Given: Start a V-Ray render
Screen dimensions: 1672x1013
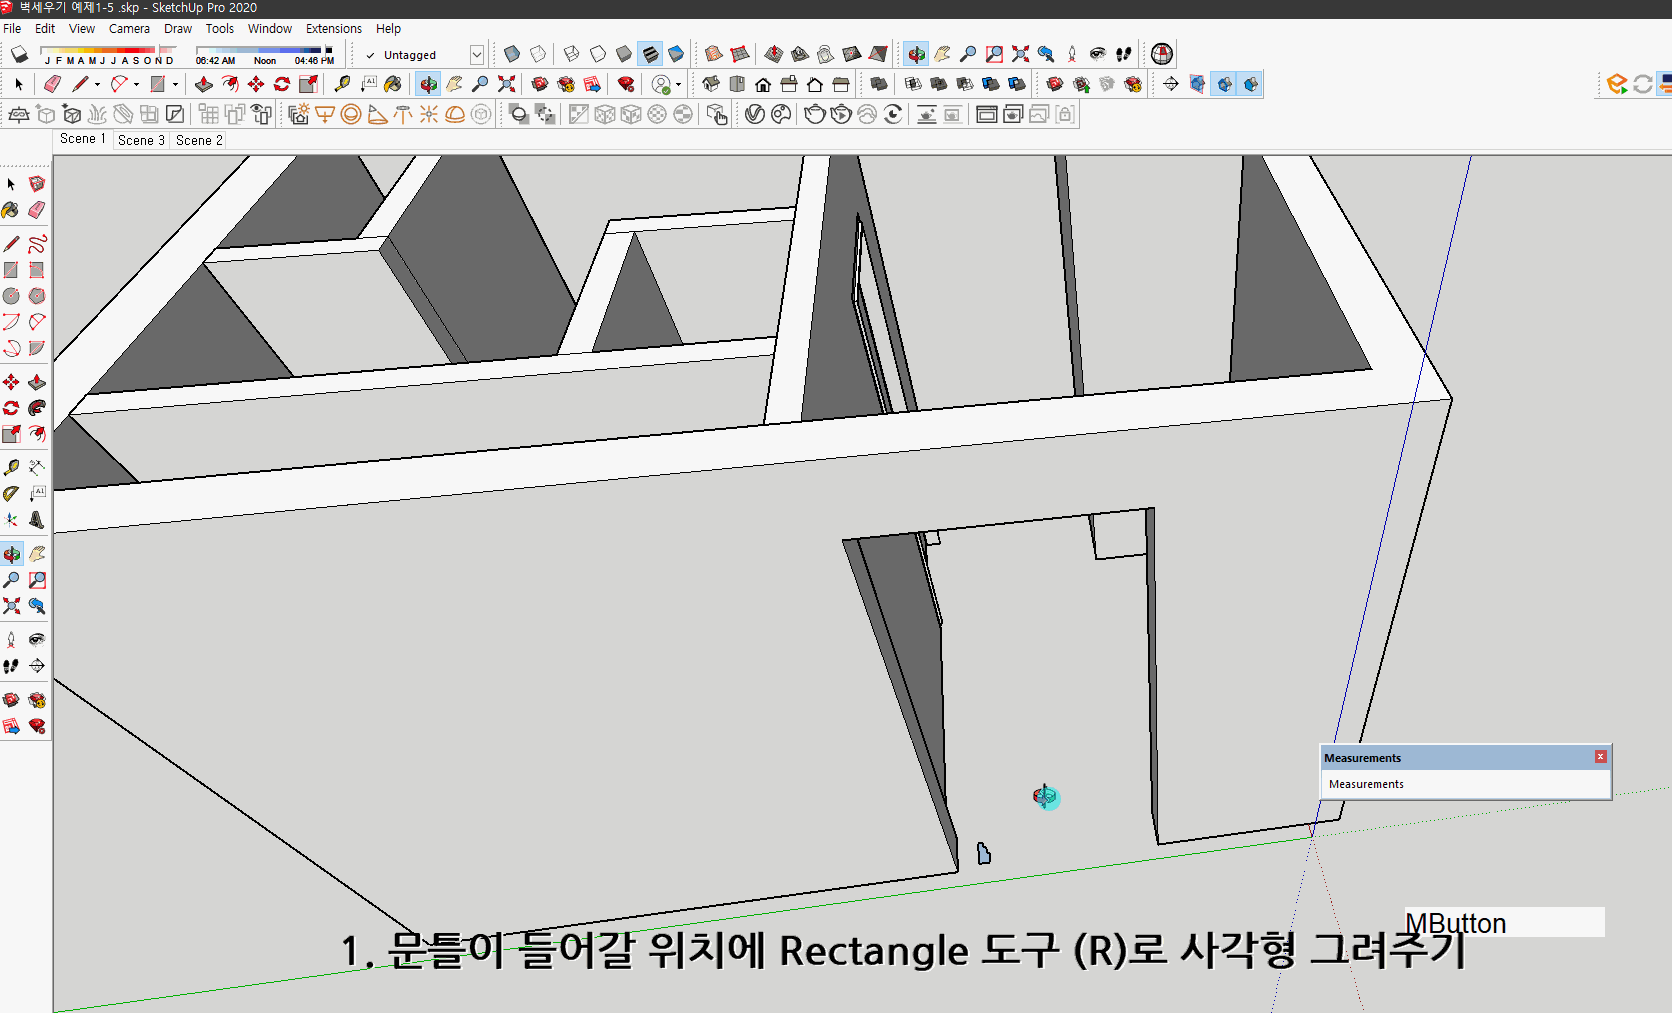Looking at the screenshot, I should point(815,114).
